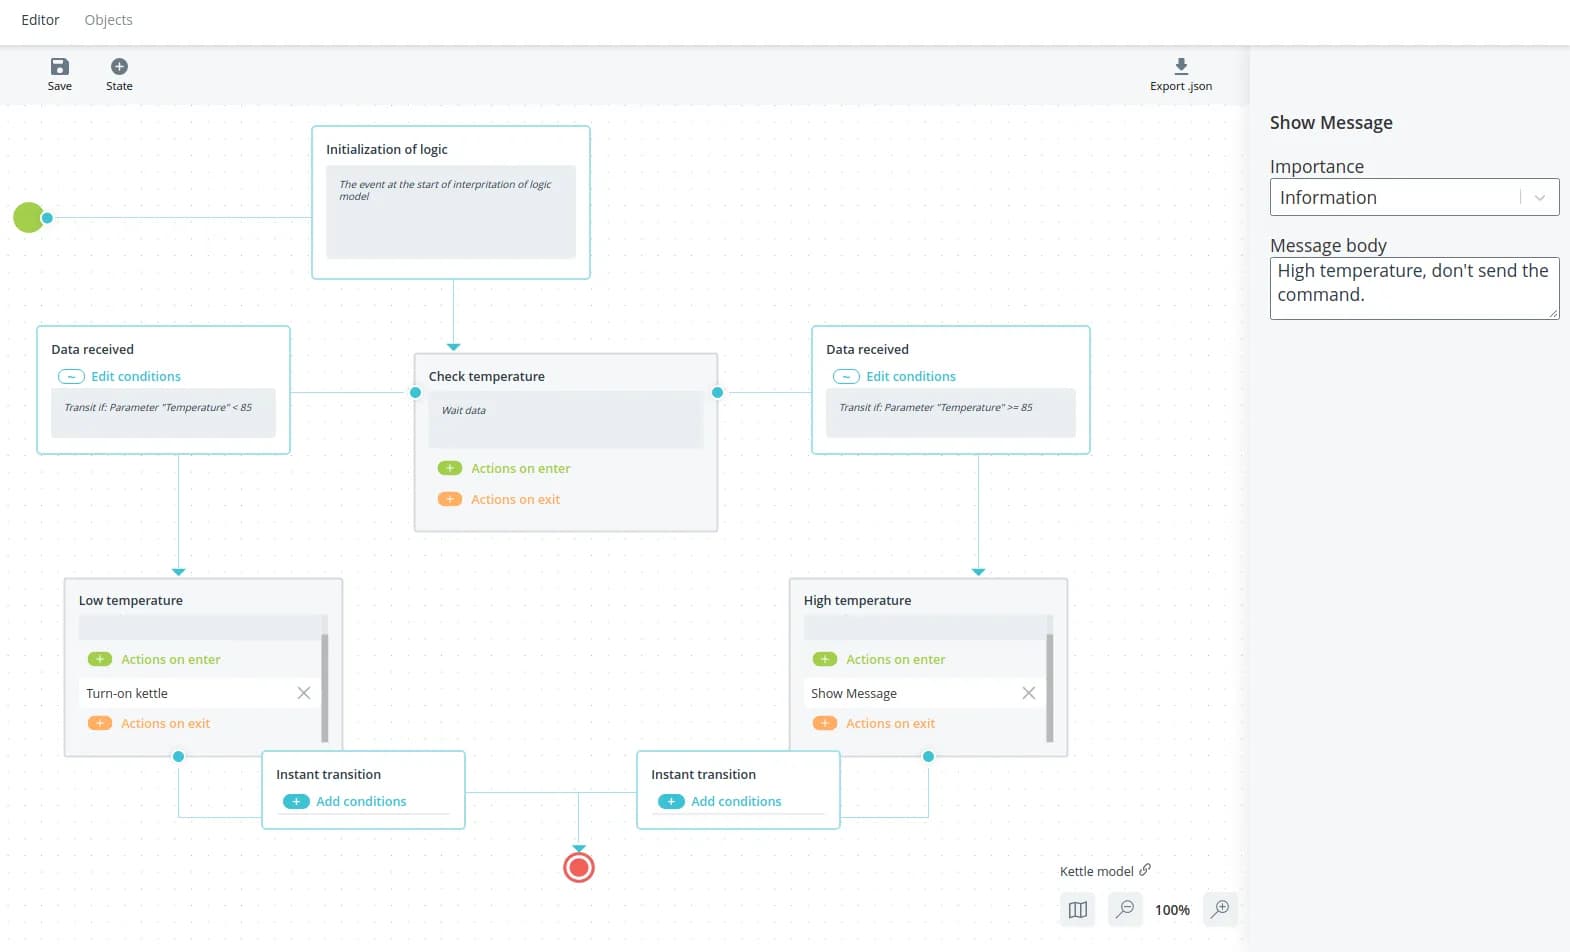Switch to the Objects tab
This screenshot has height=952, width=1570.
108,20
